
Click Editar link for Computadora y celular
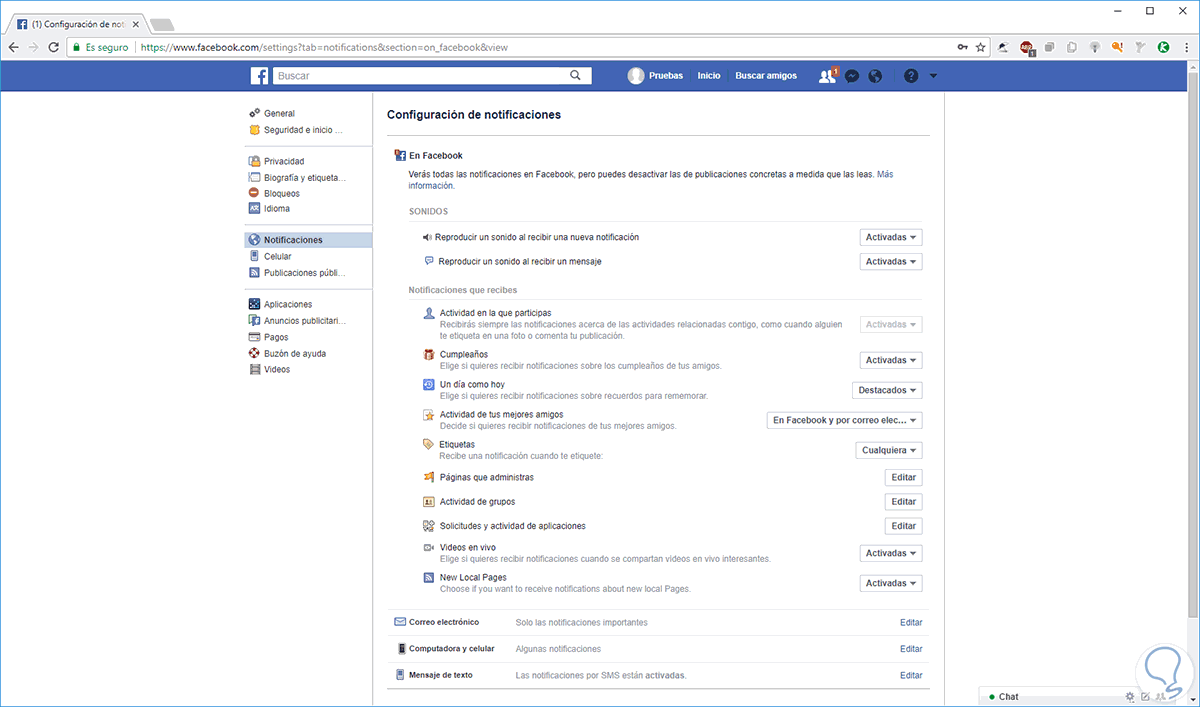pos(911,649)
